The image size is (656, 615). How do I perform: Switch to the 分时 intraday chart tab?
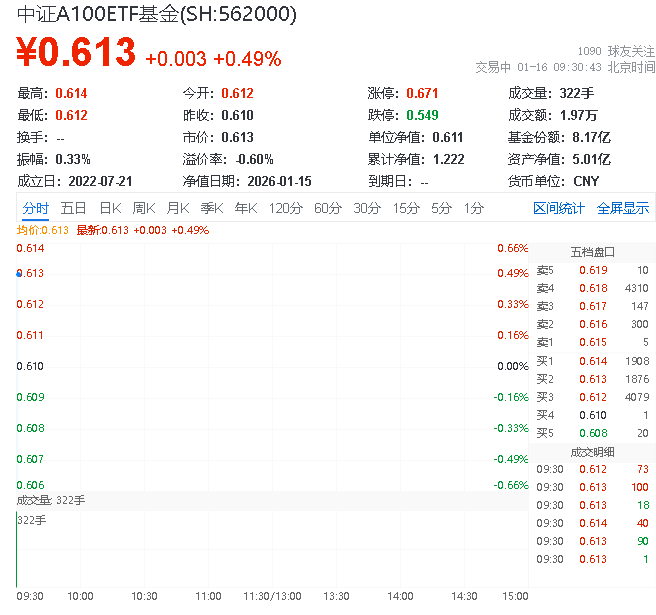point(35,208)
